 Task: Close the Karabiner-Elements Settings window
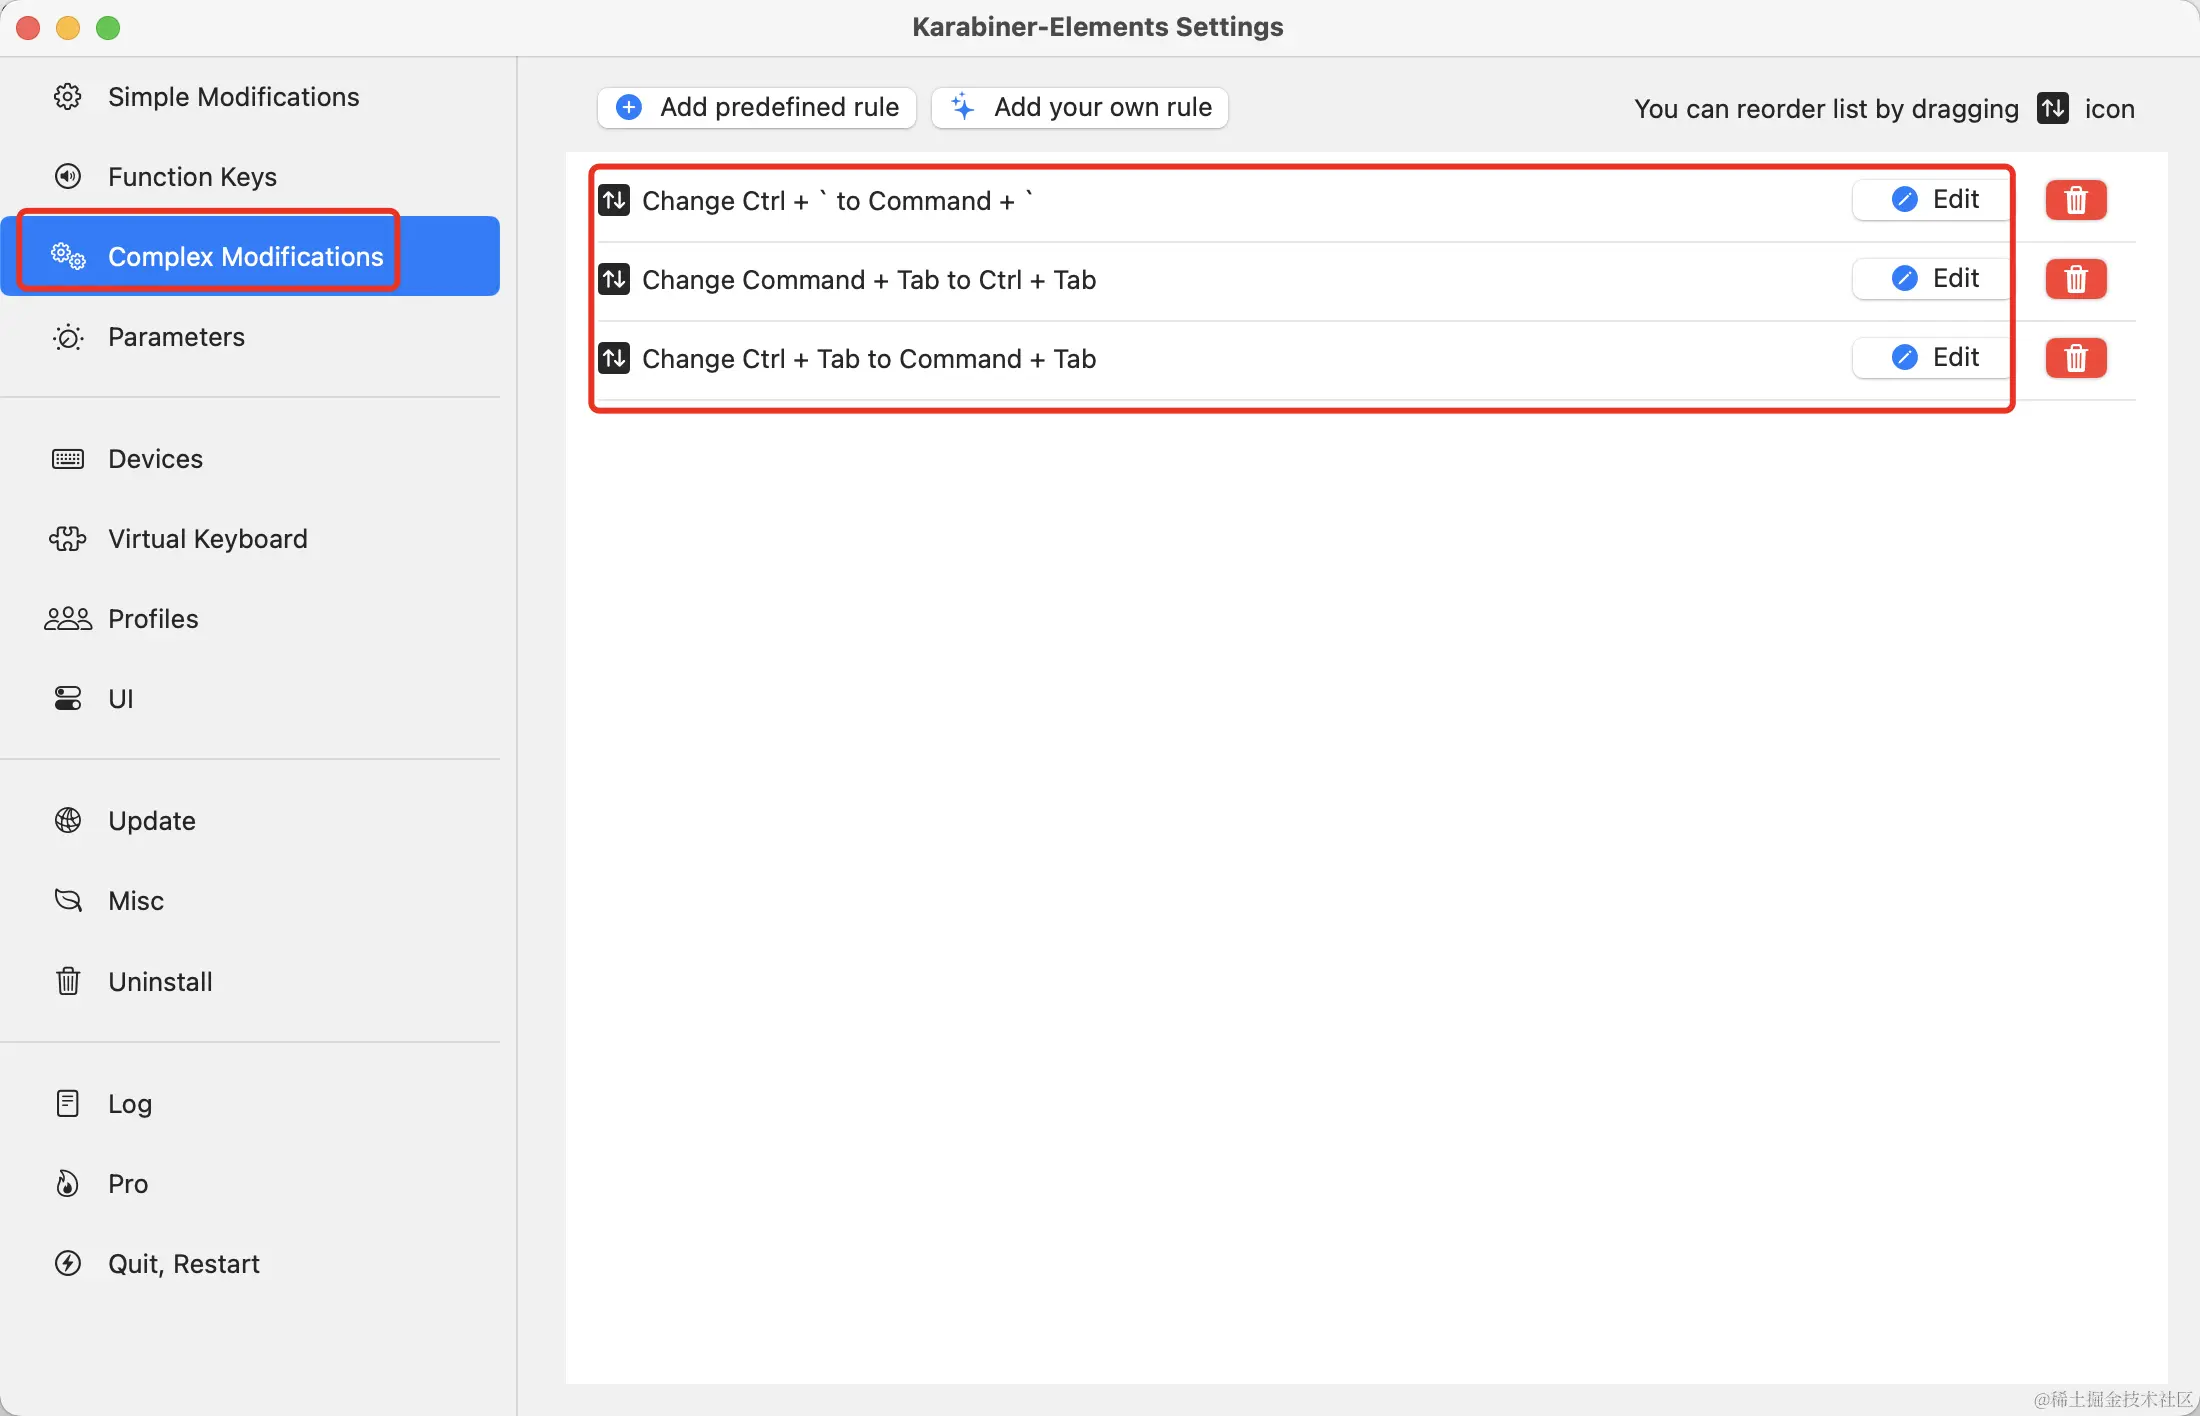point(28,28)
